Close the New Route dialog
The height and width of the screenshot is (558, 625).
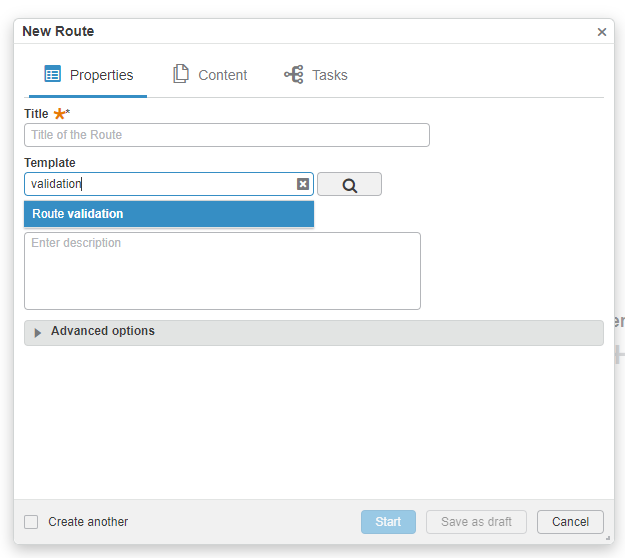click(x=601, y=32)
